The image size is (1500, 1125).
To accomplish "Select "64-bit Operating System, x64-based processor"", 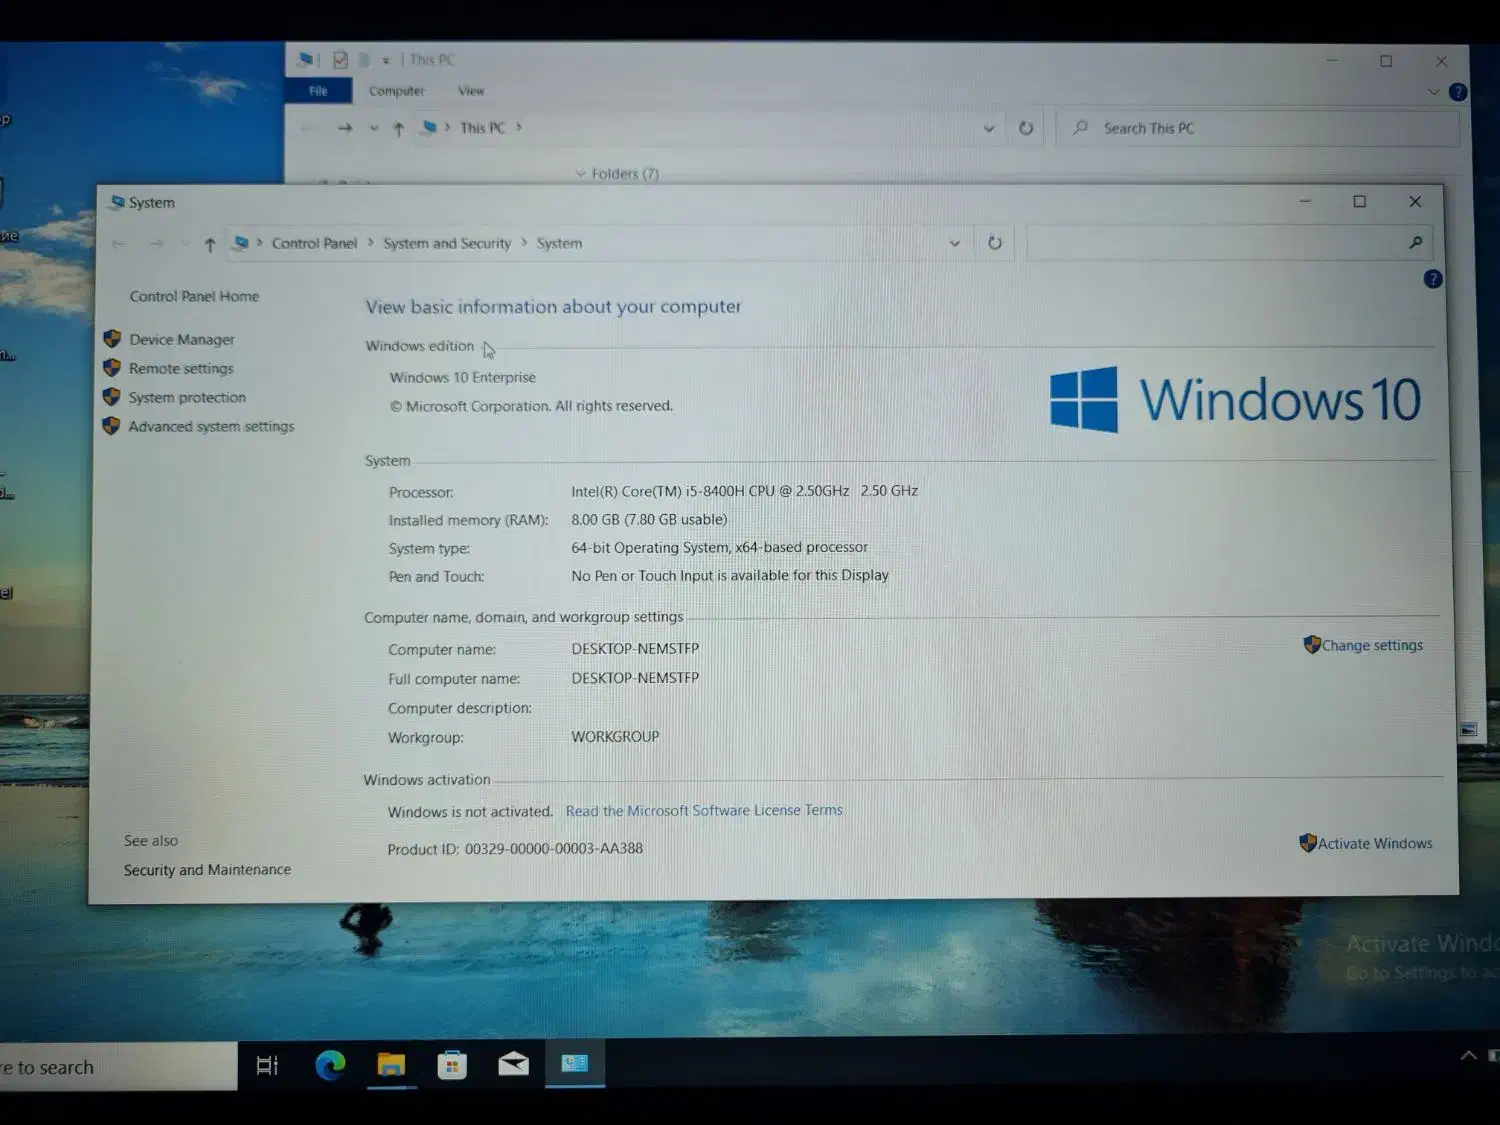I will pos(719,548).
